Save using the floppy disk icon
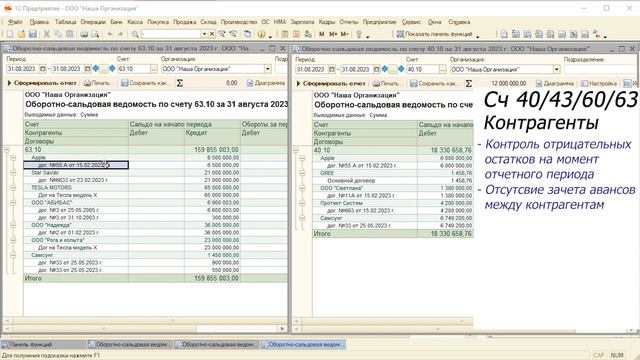The width and height of the screenshot is (640, 360). pyautogui.click(x=33, y=34)
